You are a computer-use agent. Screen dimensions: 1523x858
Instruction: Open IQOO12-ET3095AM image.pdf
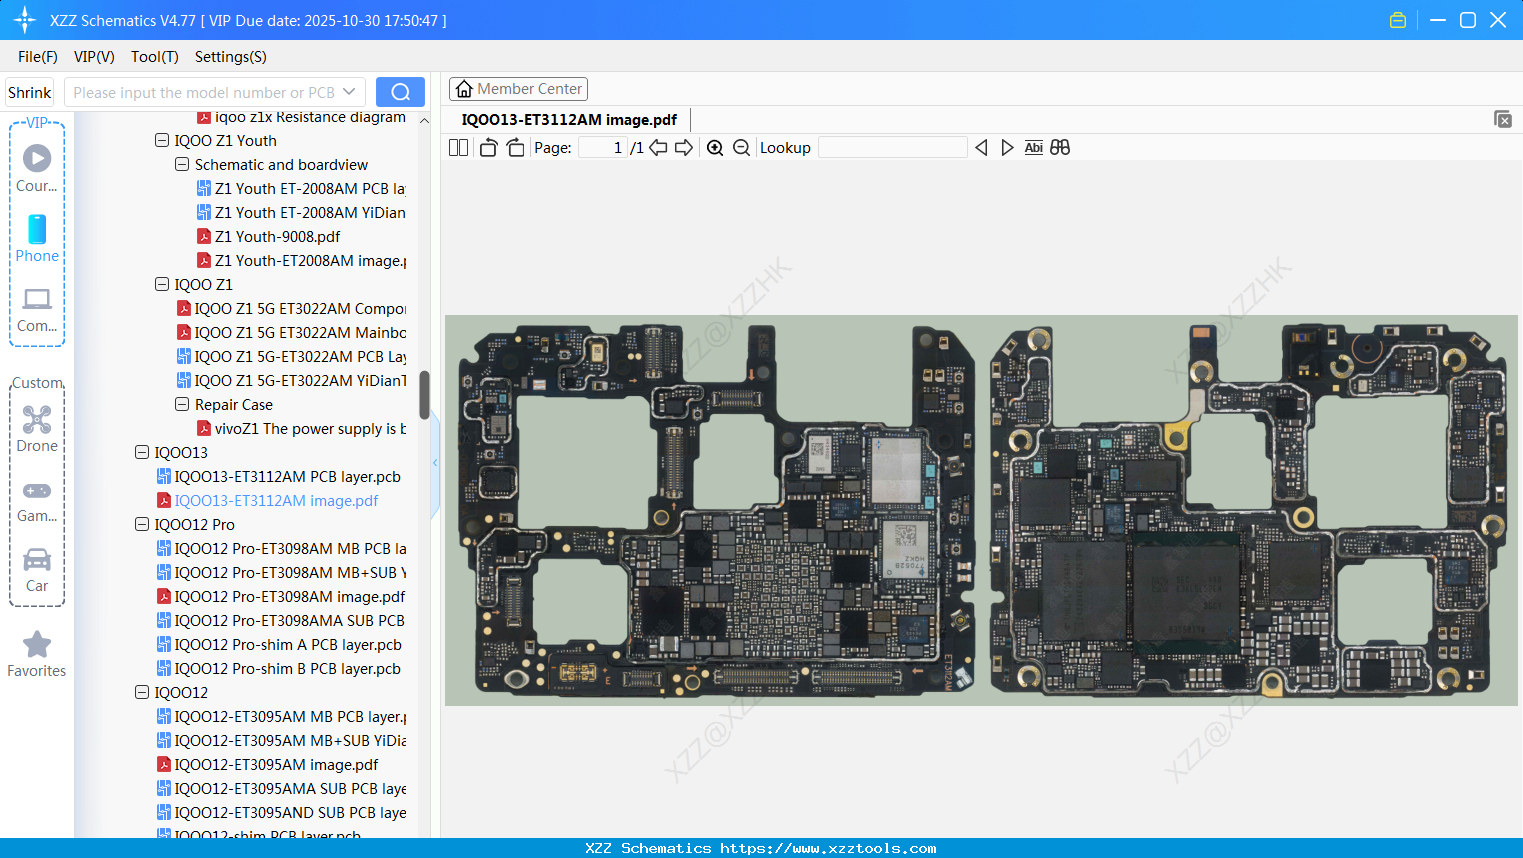point(267,765)
